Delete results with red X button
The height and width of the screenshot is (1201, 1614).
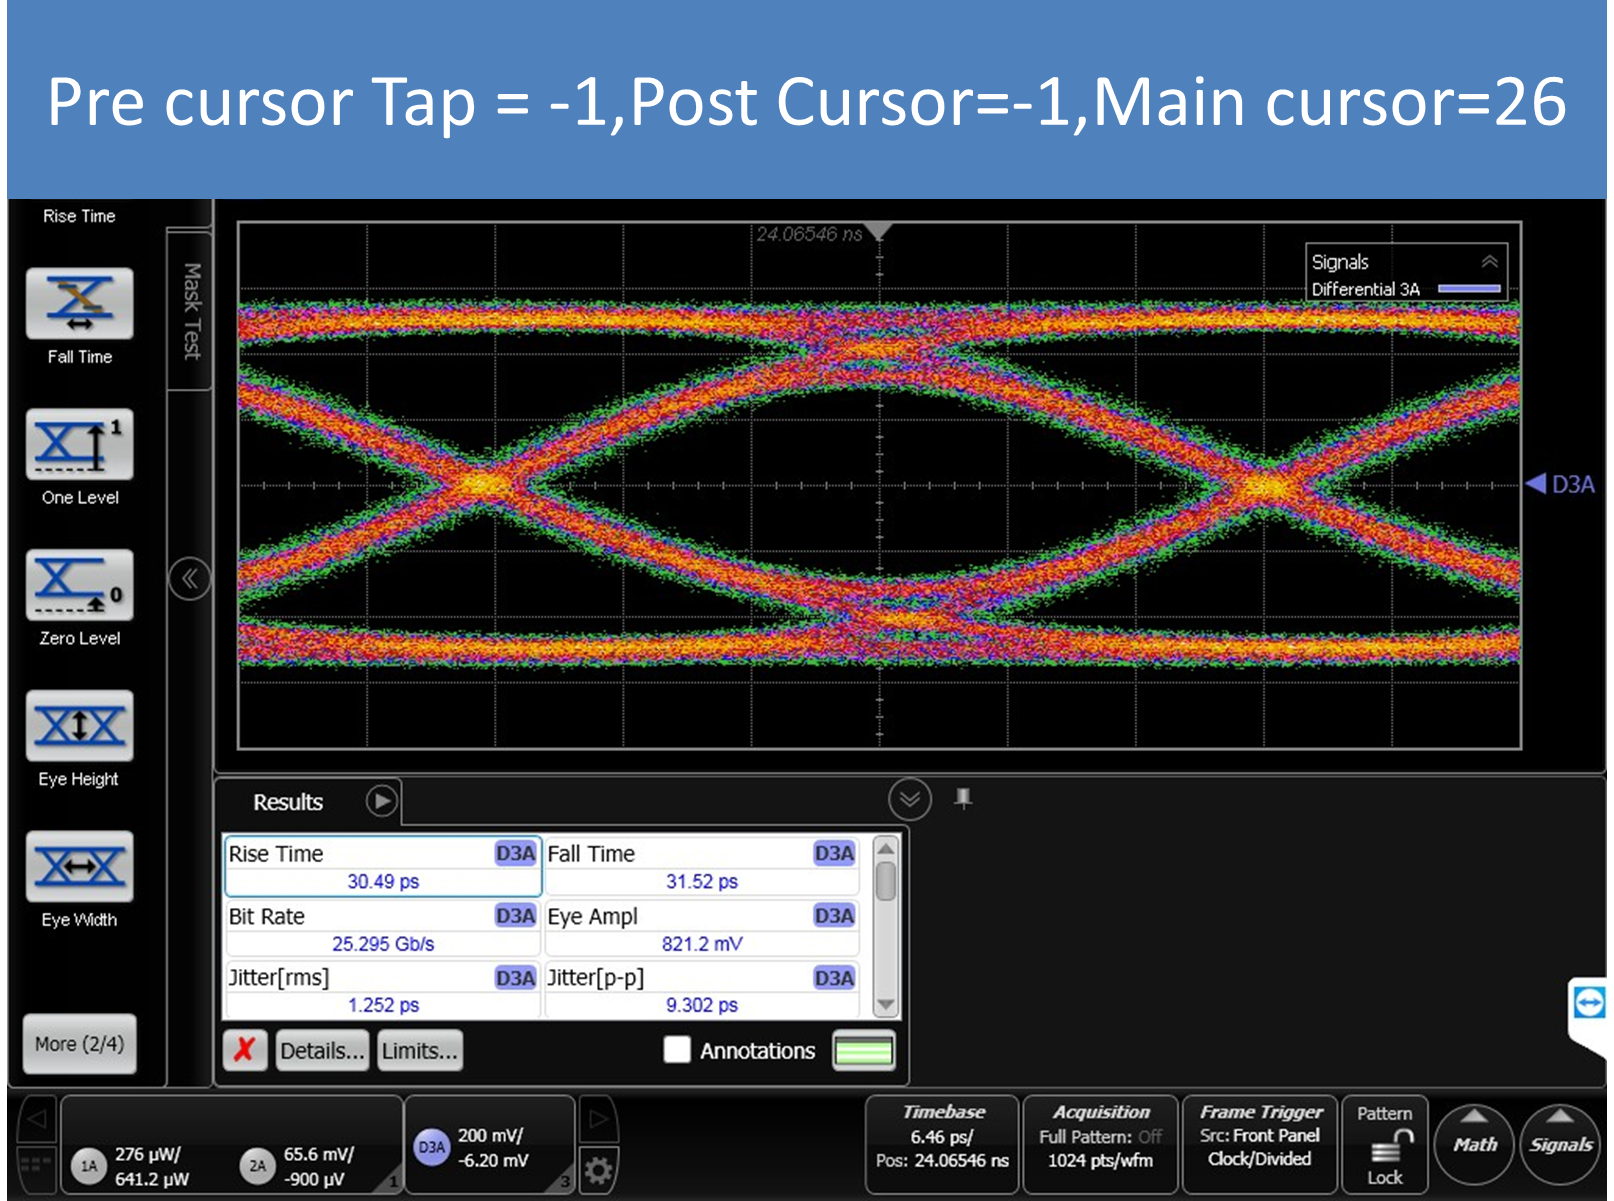tap(245, 1050)
